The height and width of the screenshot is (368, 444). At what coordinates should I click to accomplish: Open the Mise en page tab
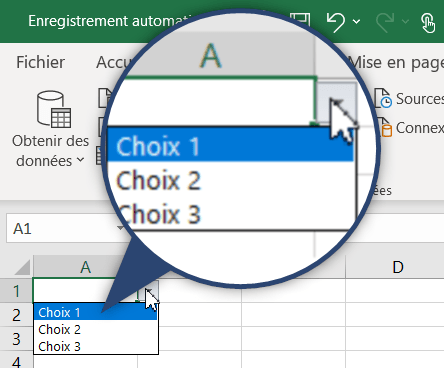click(x=396, y=63)
